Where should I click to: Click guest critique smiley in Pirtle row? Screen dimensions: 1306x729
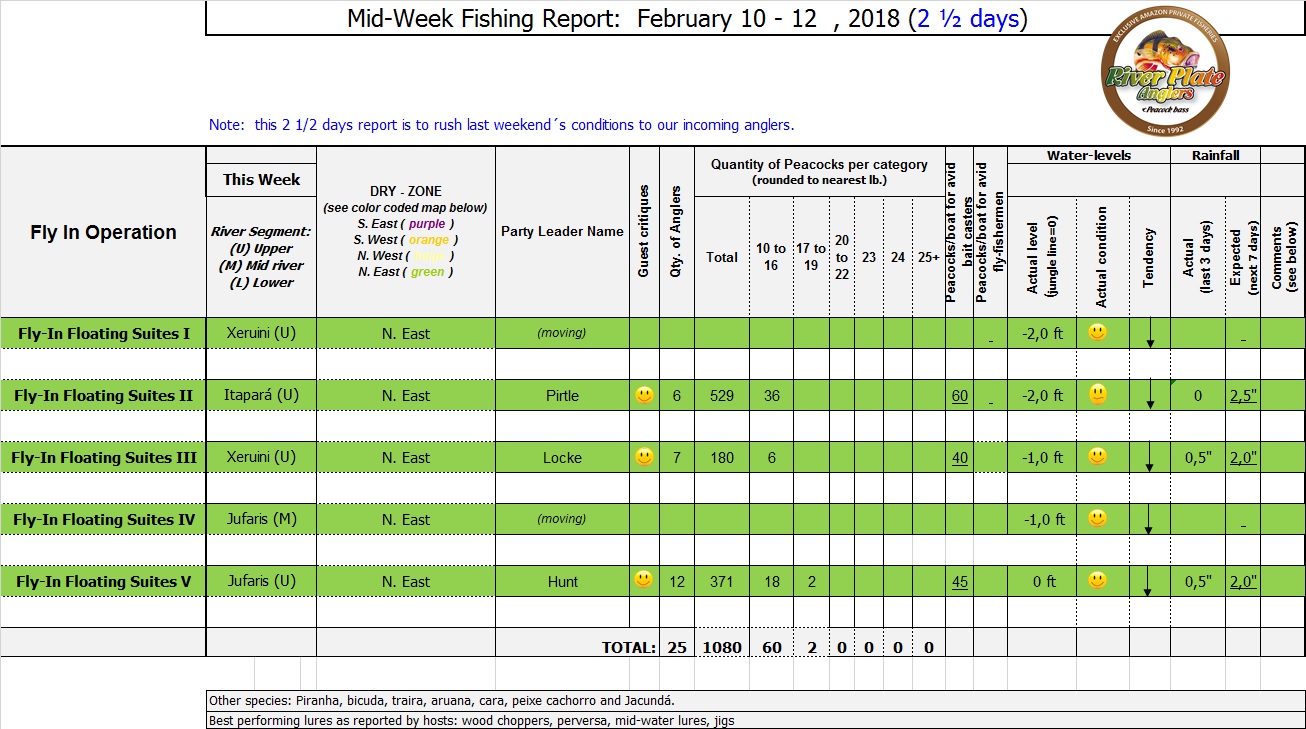(x=644, y=395)
